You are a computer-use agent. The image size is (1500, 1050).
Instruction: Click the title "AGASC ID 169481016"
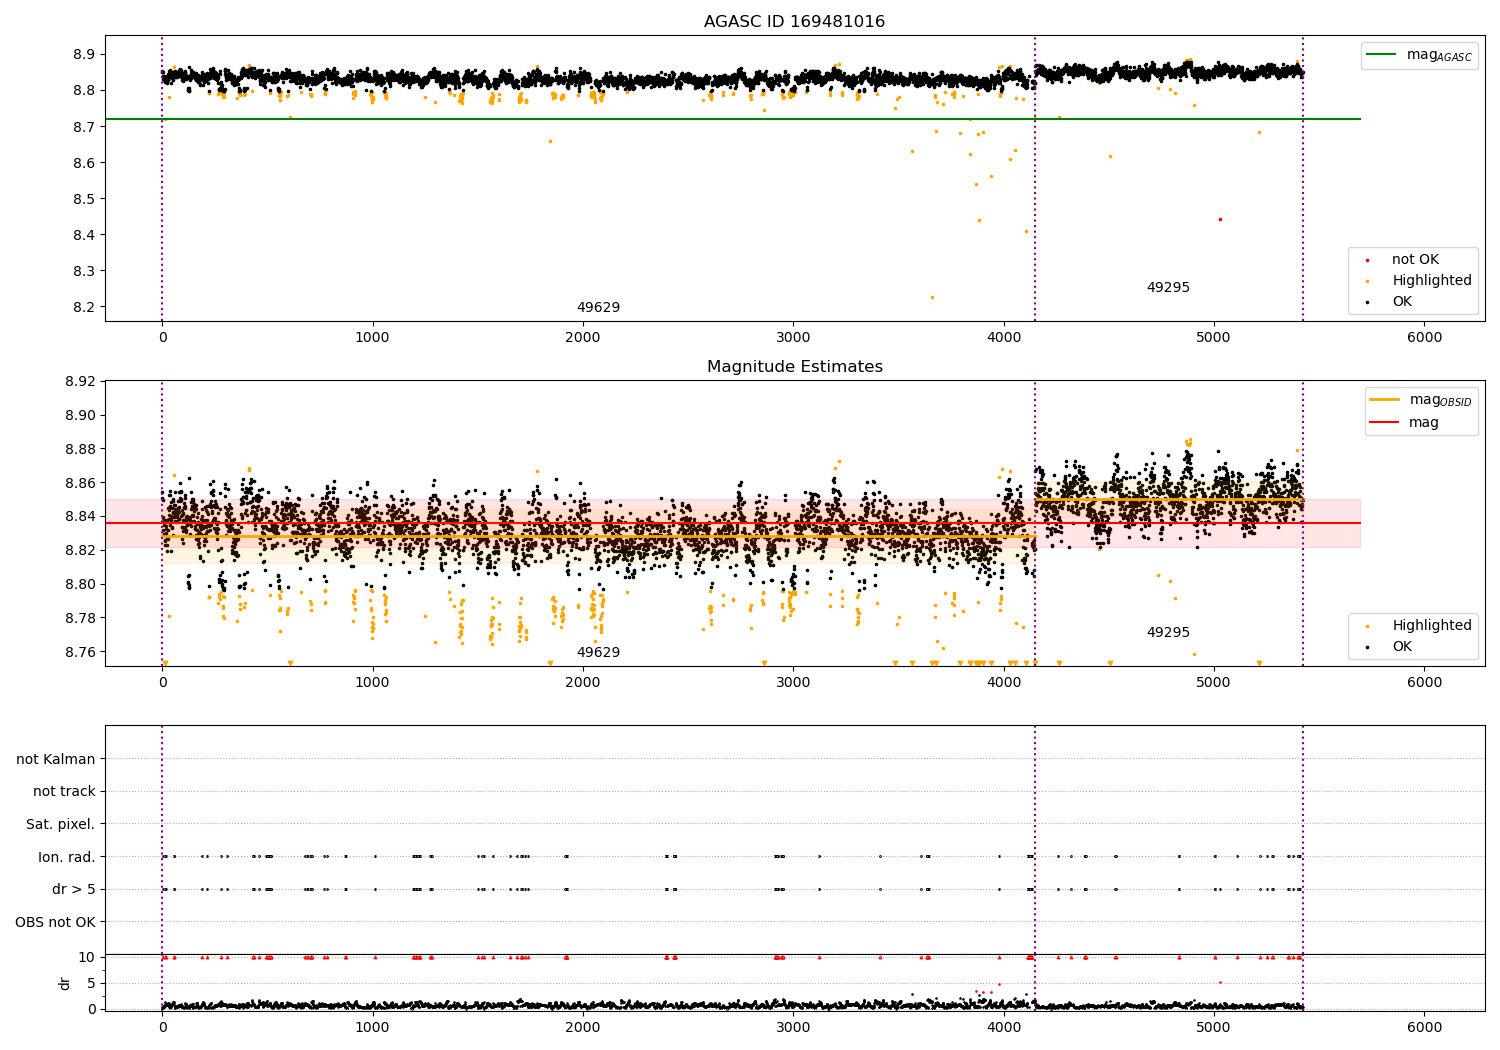click(x=794, y=22)
